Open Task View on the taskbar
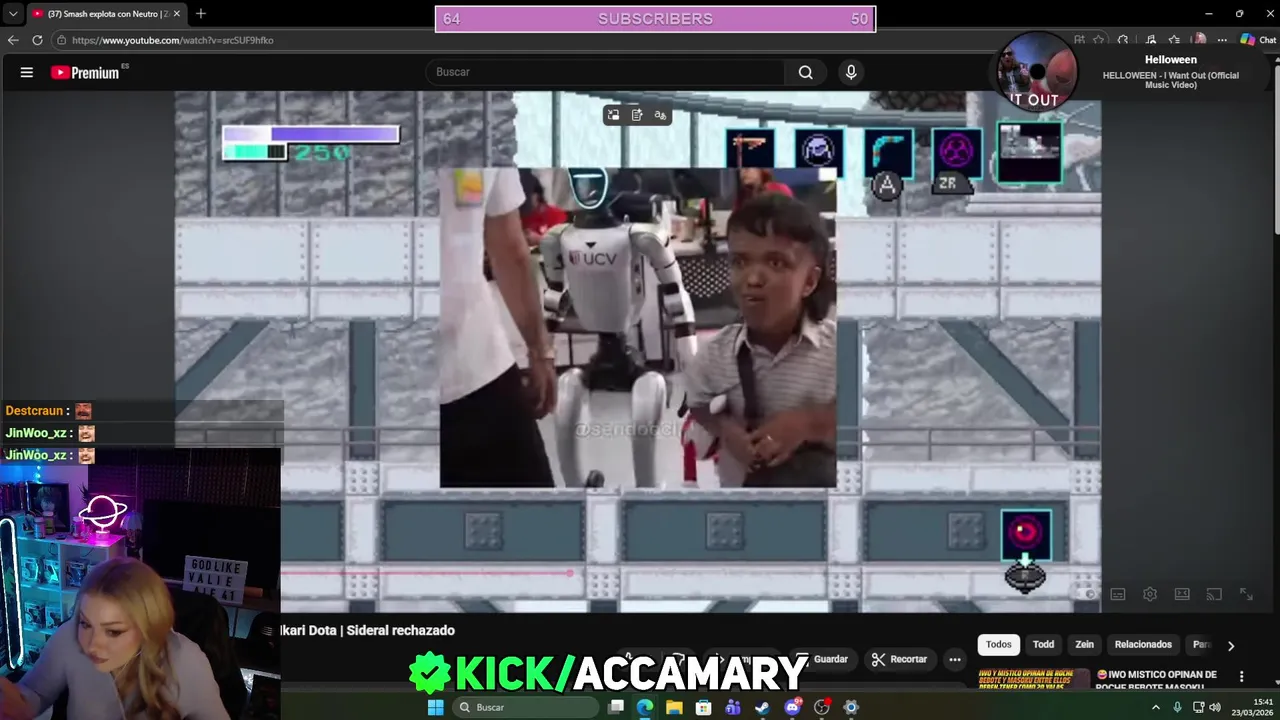Image resolution: width=1280 pixels, height=720 pixels. pos(616,707)
